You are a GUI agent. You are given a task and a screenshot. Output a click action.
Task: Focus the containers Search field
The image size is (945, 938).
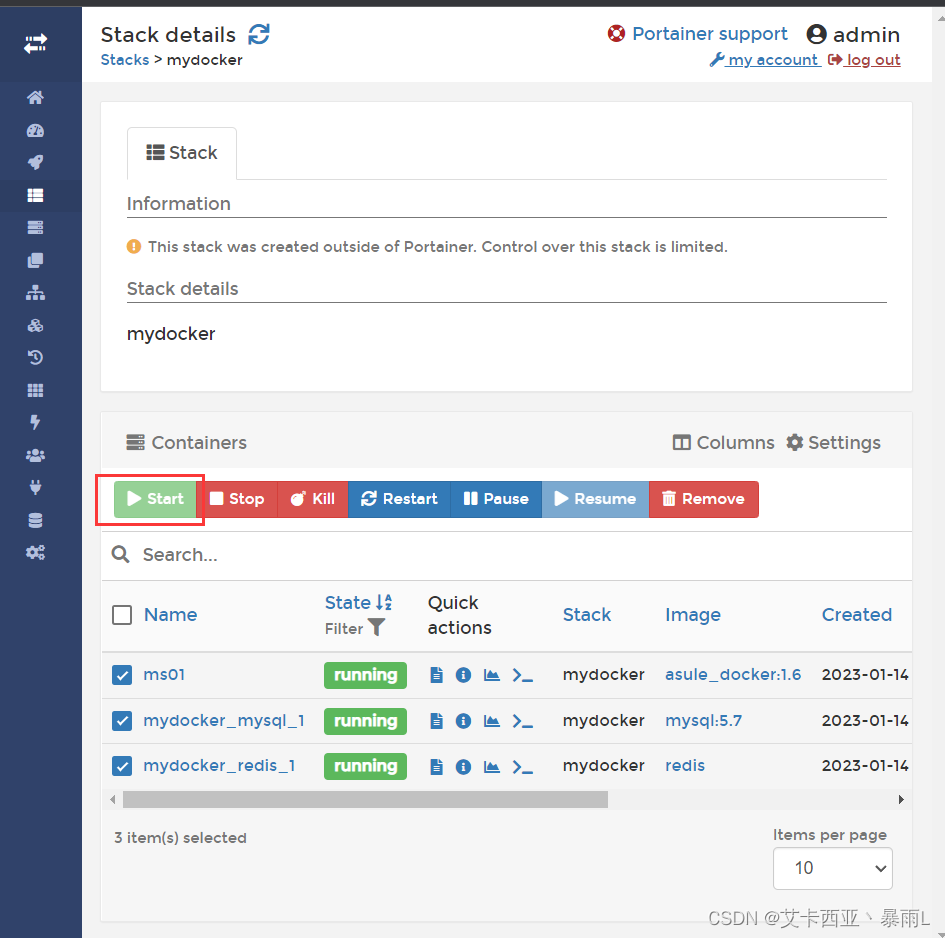(506, 555)
